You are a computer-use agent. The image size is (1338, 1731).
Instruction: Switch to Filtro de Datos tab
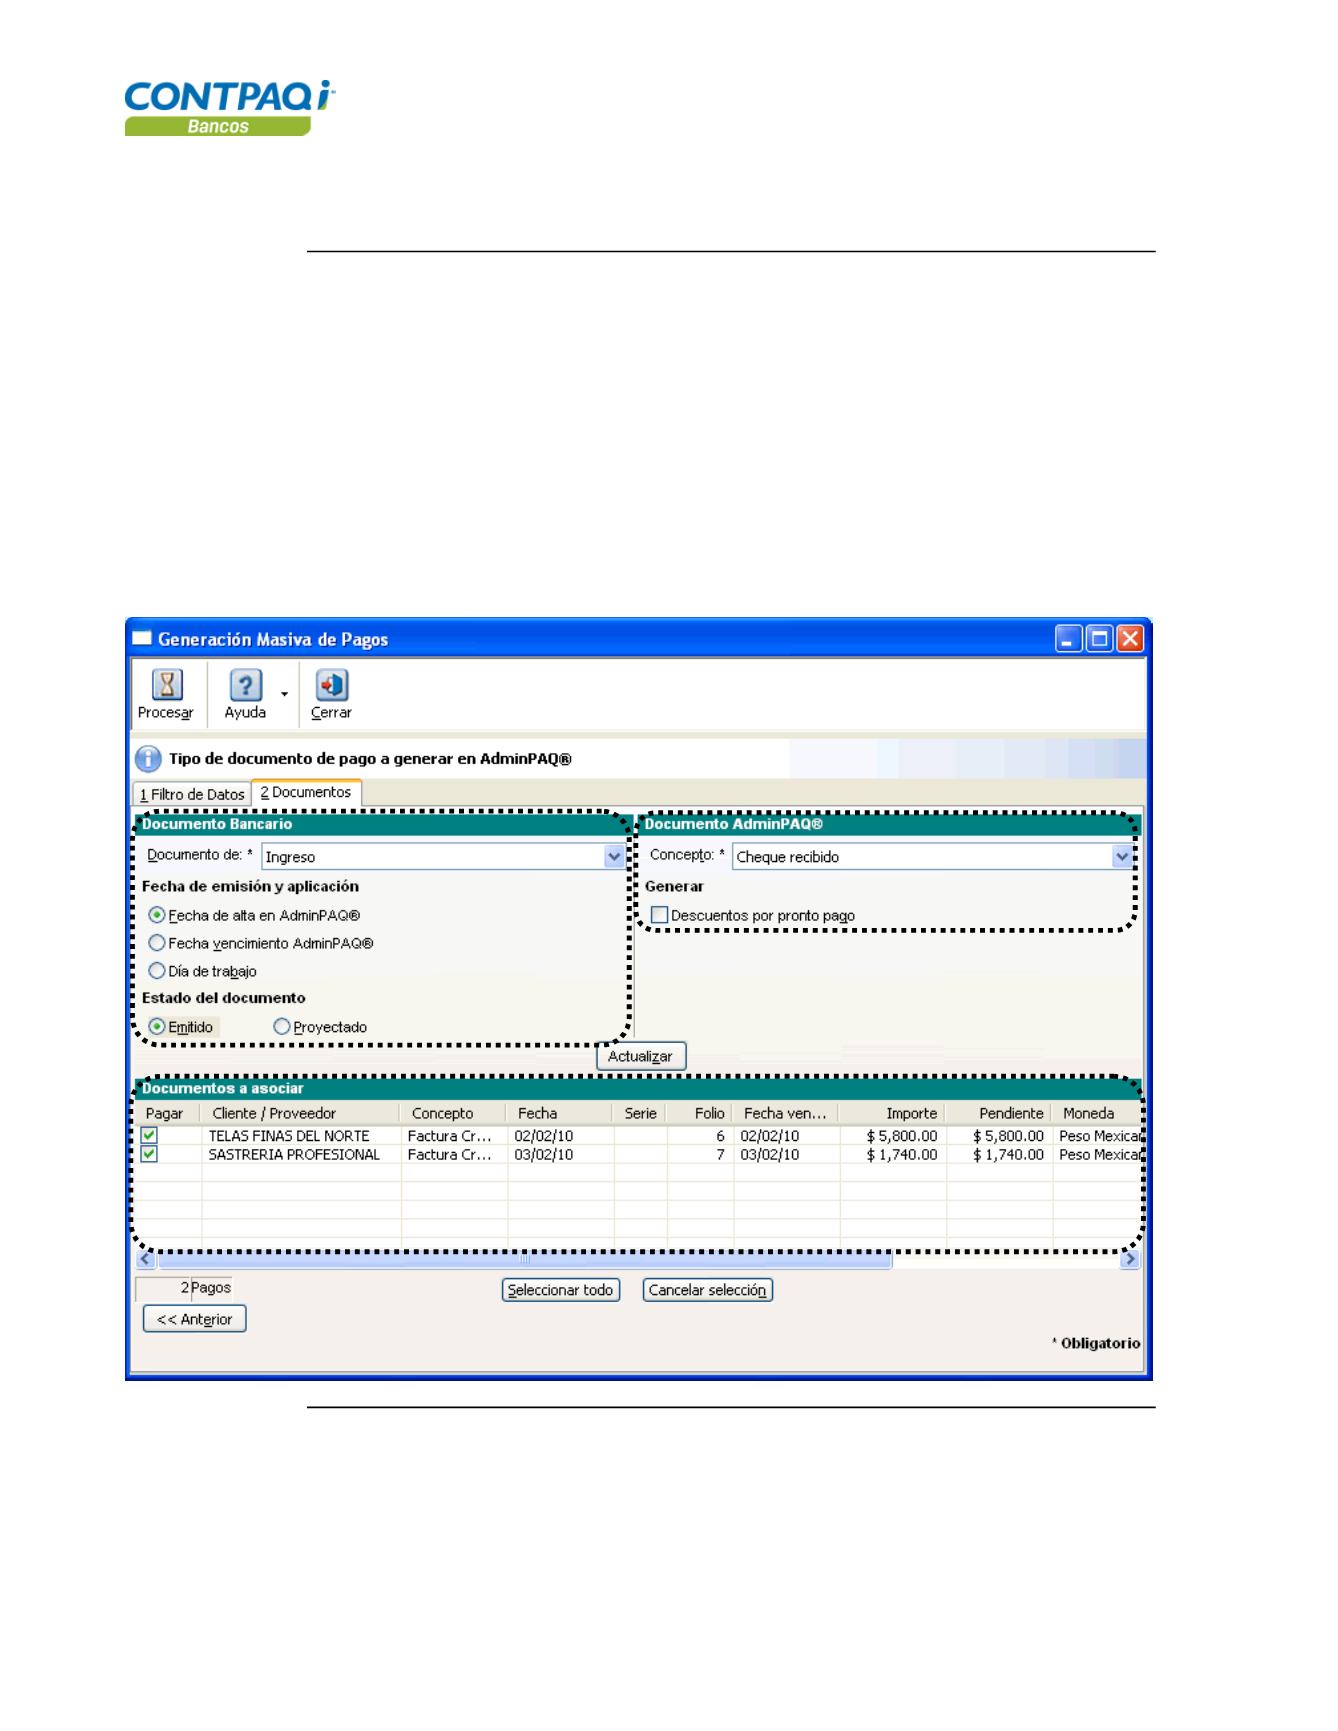click(192, 794)
